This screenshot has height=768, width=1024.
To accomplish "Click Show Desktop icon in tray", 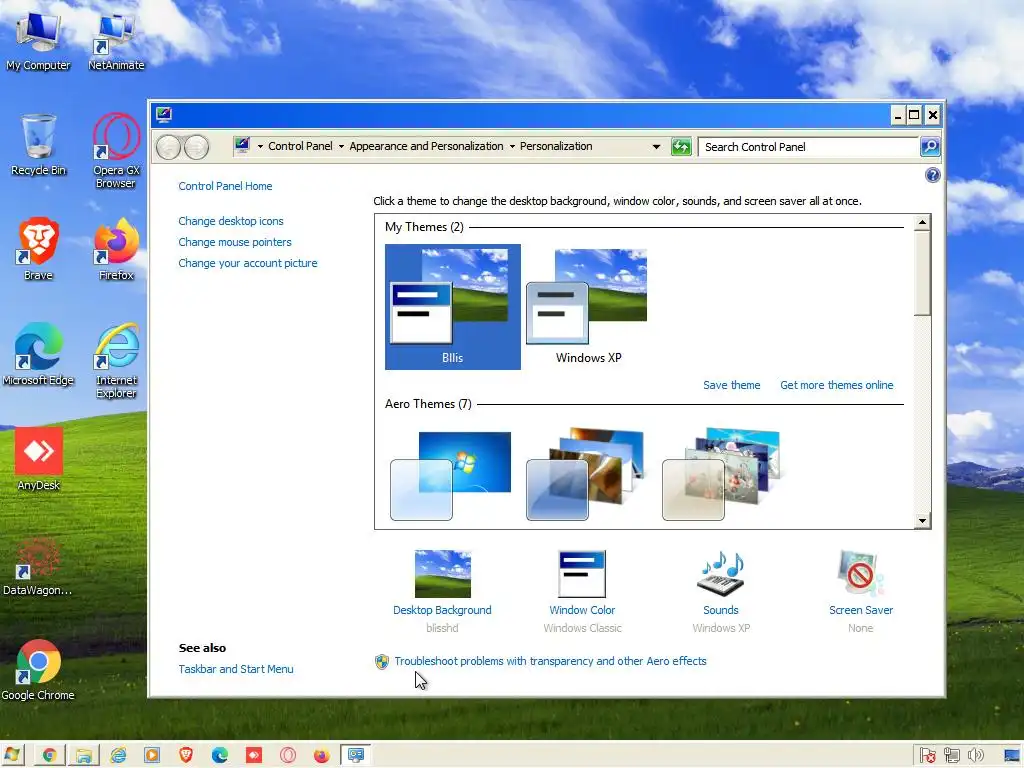I will [1012, 756].
